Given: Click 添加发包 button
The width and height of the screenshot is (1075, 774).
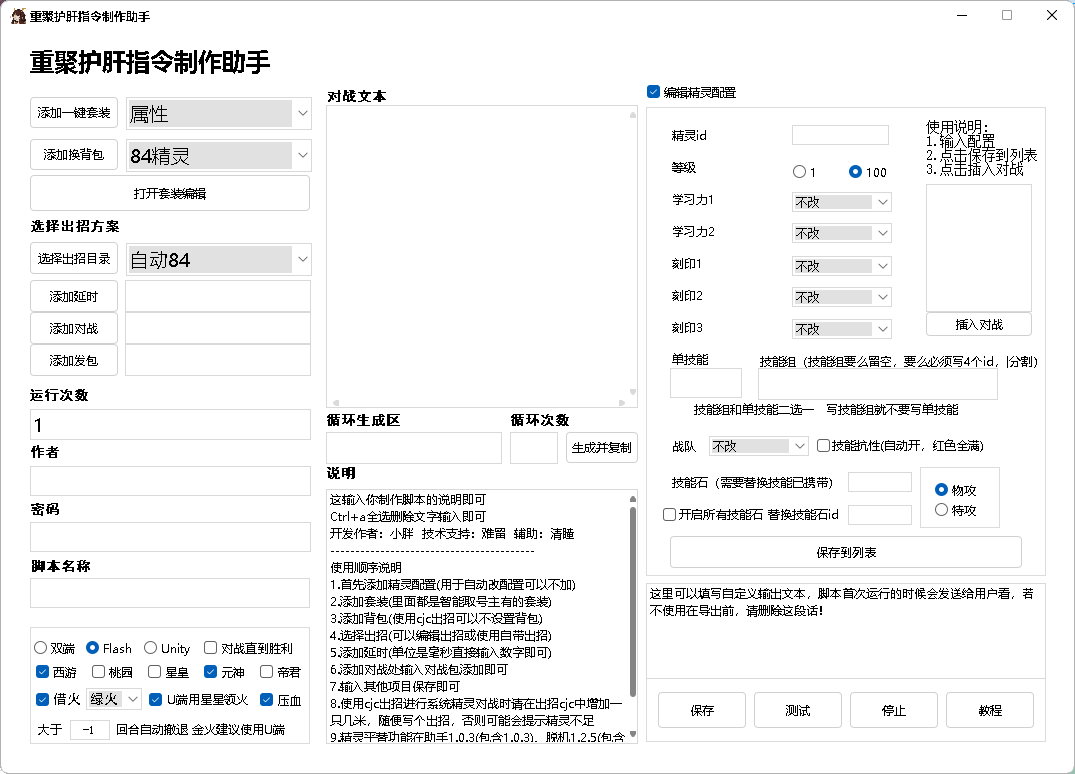Looking at the screenshot, I should [74, 361].
